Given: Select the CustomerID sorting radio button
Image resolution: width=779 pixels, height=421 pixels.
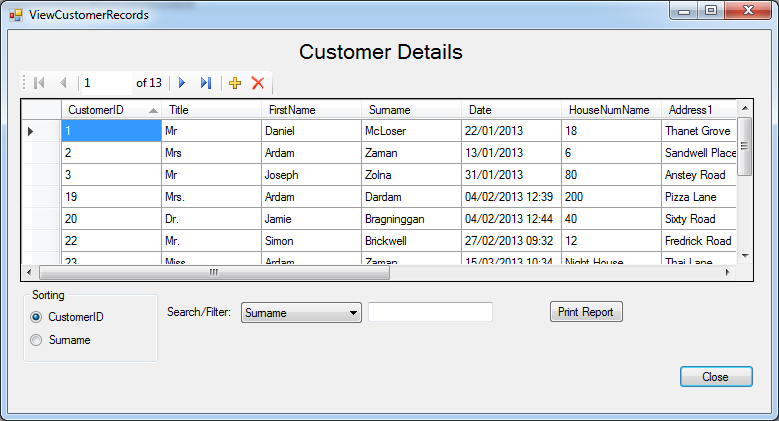Looking at the screenshot, I should click(36, 317).
